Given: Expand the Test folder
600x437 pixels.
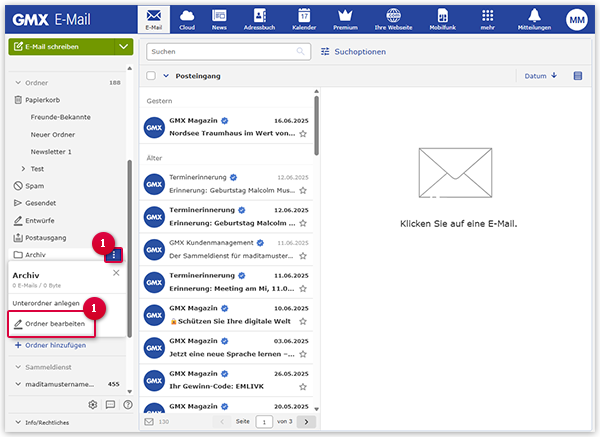Looking at the screenshot, I should tap(23, 169).
